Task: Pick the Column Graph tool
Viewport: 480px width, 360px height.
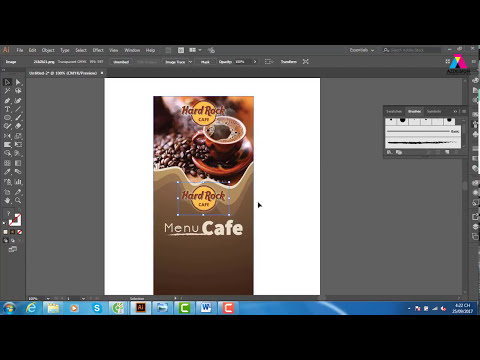Action: pyautogui.click(x=18, y=182)
